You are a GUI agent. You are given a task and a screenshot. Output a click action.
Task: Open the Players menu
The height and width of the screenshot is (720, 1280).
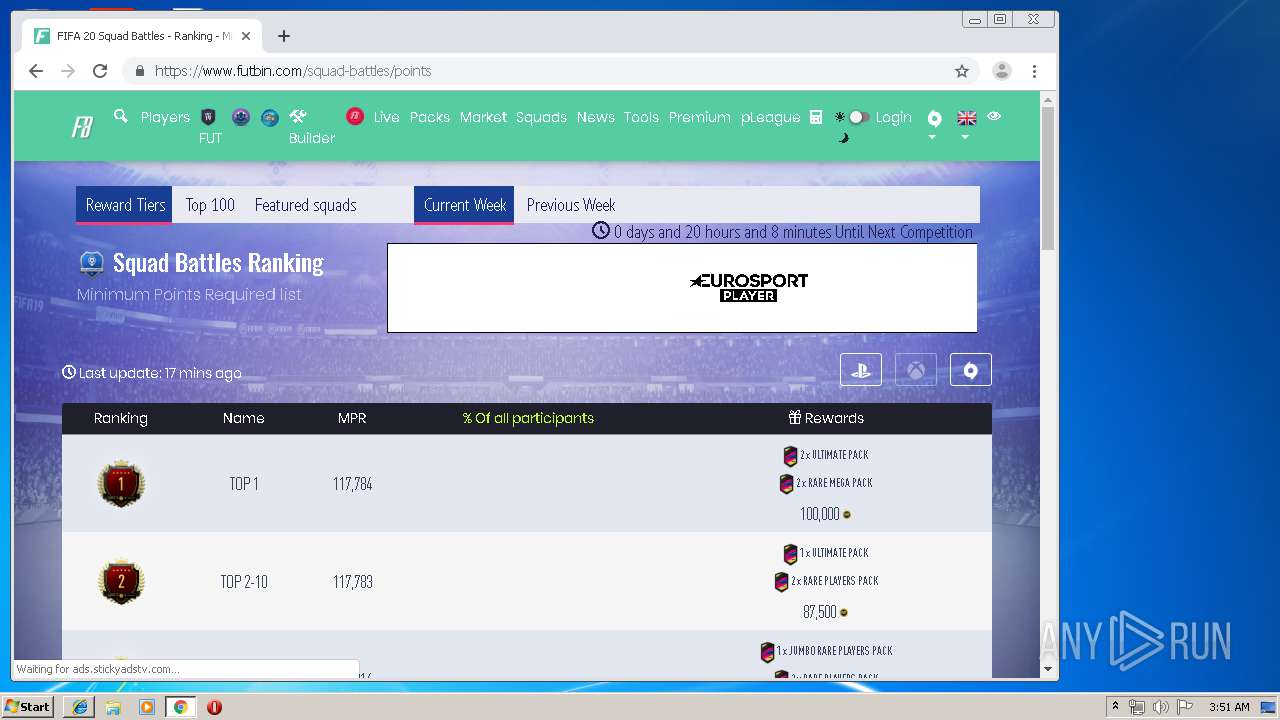[165, 117]
